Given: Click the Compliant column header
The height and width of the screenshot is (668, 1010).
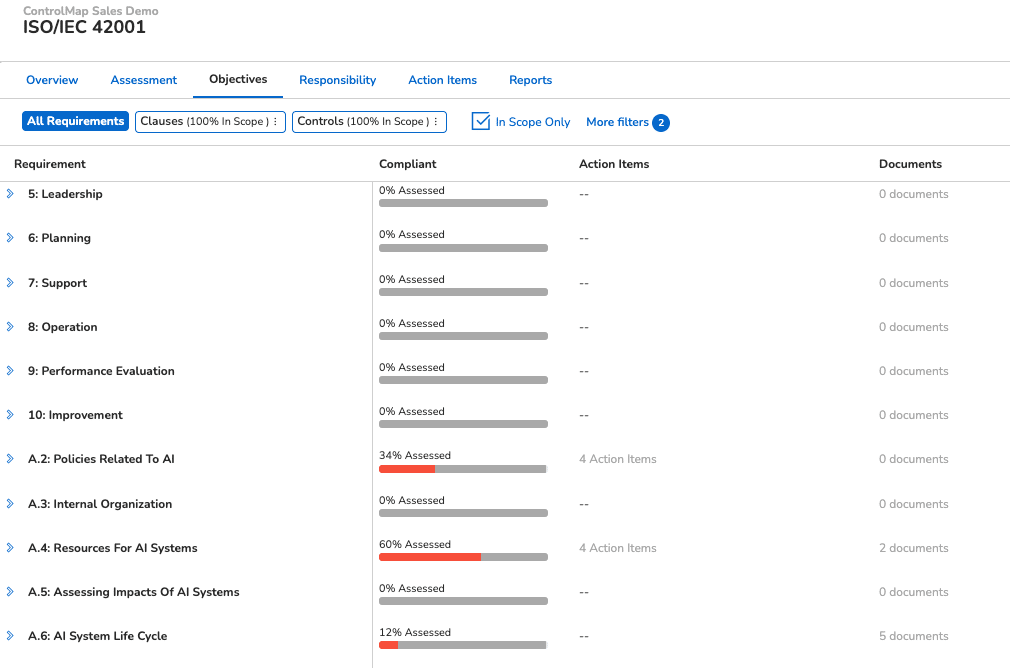Looking at the screenshot, I should tap(408, 164).
